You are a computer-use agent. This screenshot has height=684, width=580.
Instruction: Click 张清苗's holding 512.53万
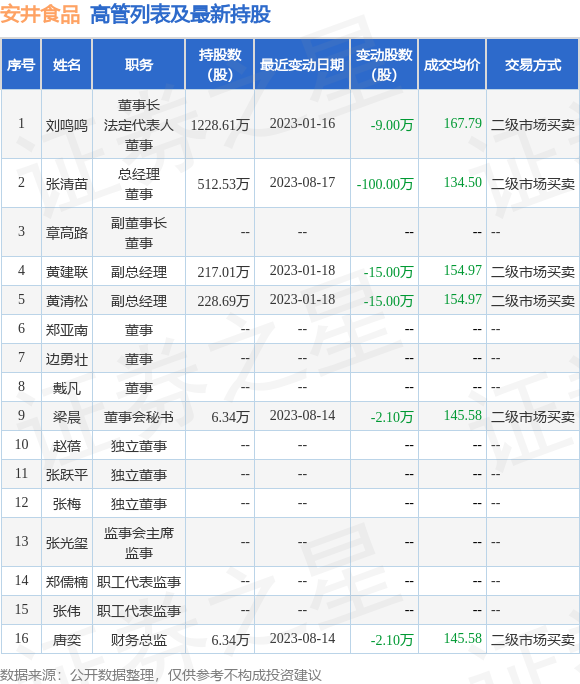pyautogui.click(x=223, y=184)
